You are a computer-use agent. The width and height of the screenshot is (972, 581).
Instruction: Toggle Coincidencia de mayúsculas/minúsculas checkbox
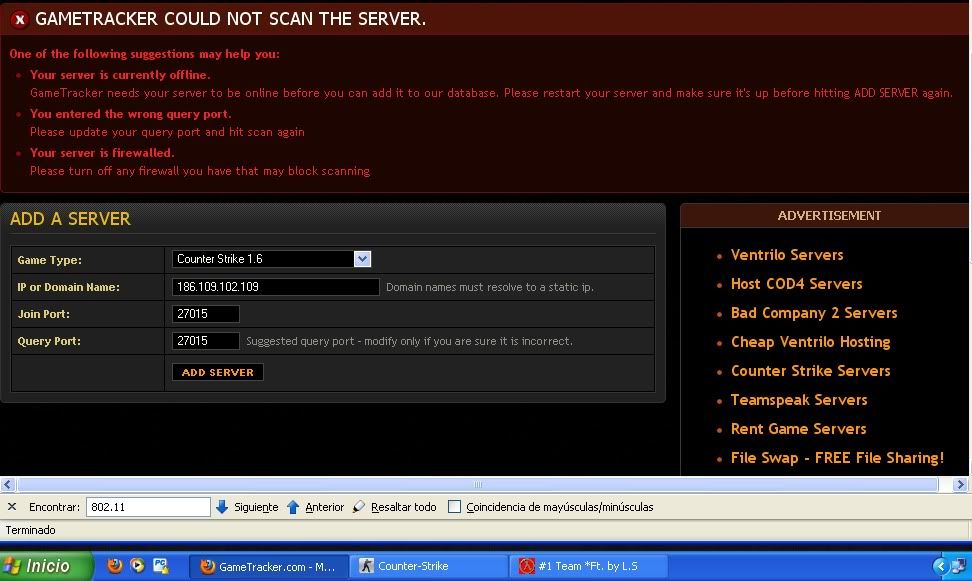coord(454,507)
